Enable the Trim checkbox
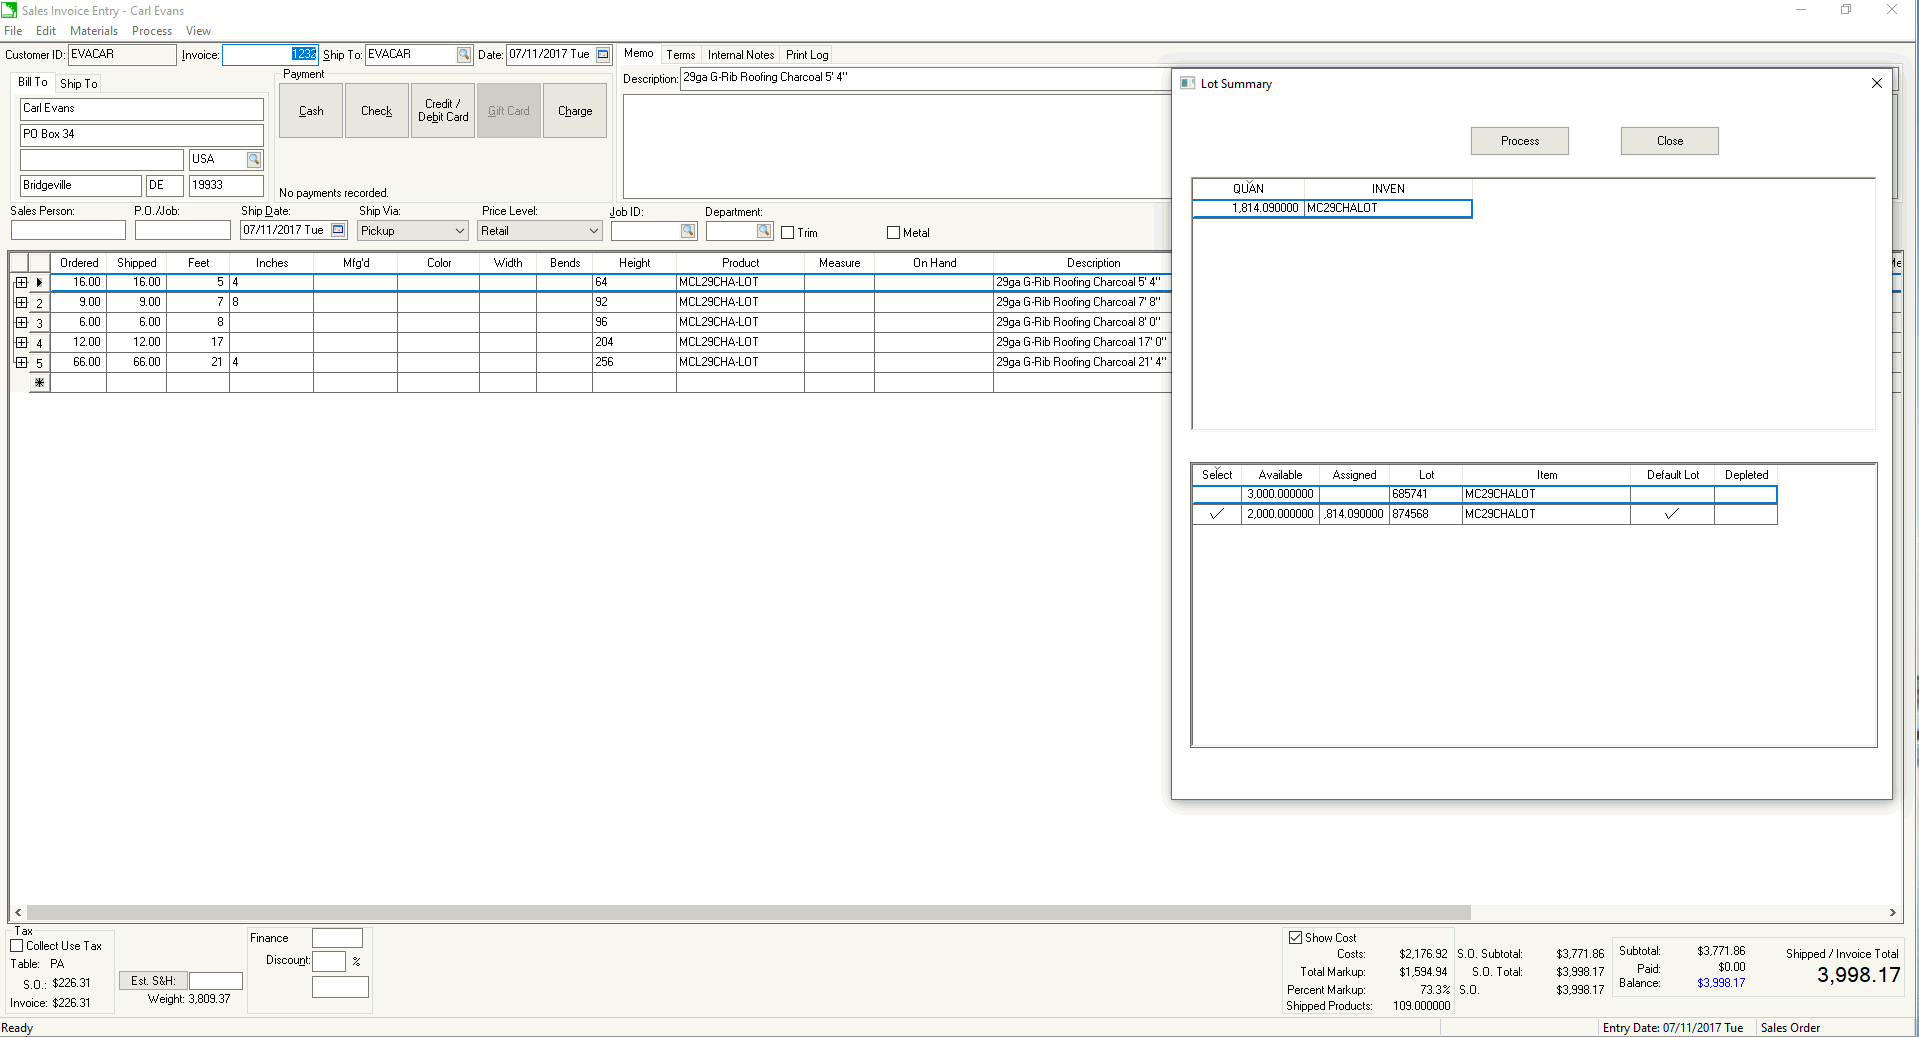 click(788, 233)
